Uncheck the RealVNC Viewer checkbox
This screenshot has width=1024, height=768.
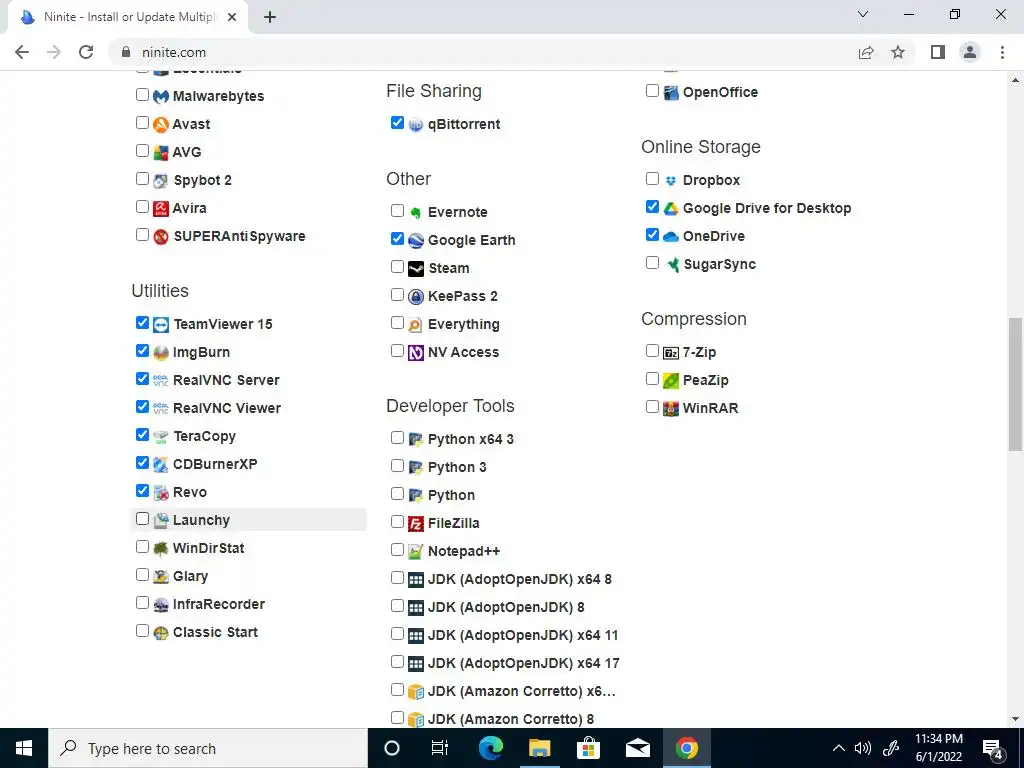pos(142,407)
